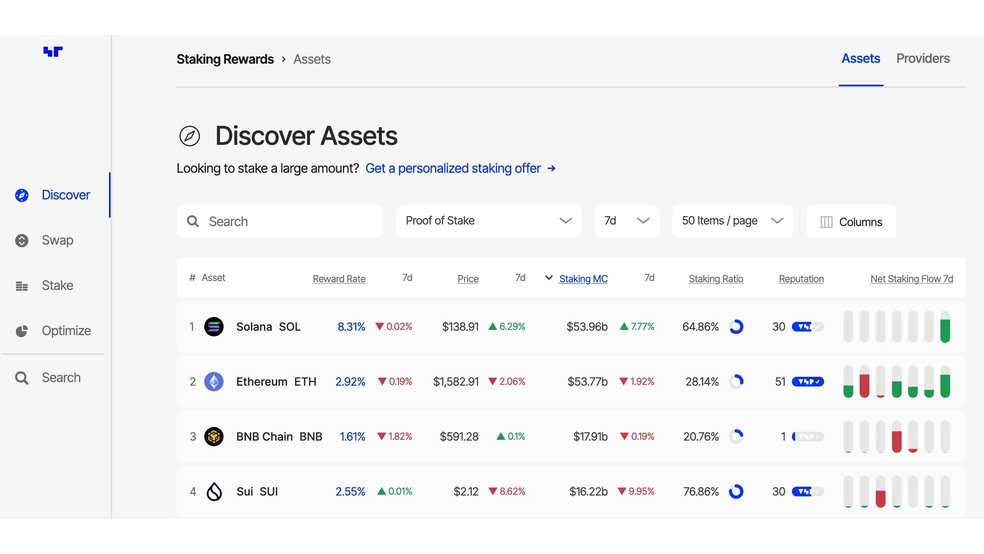Click the Discover compass icon in sidebar

22,195
